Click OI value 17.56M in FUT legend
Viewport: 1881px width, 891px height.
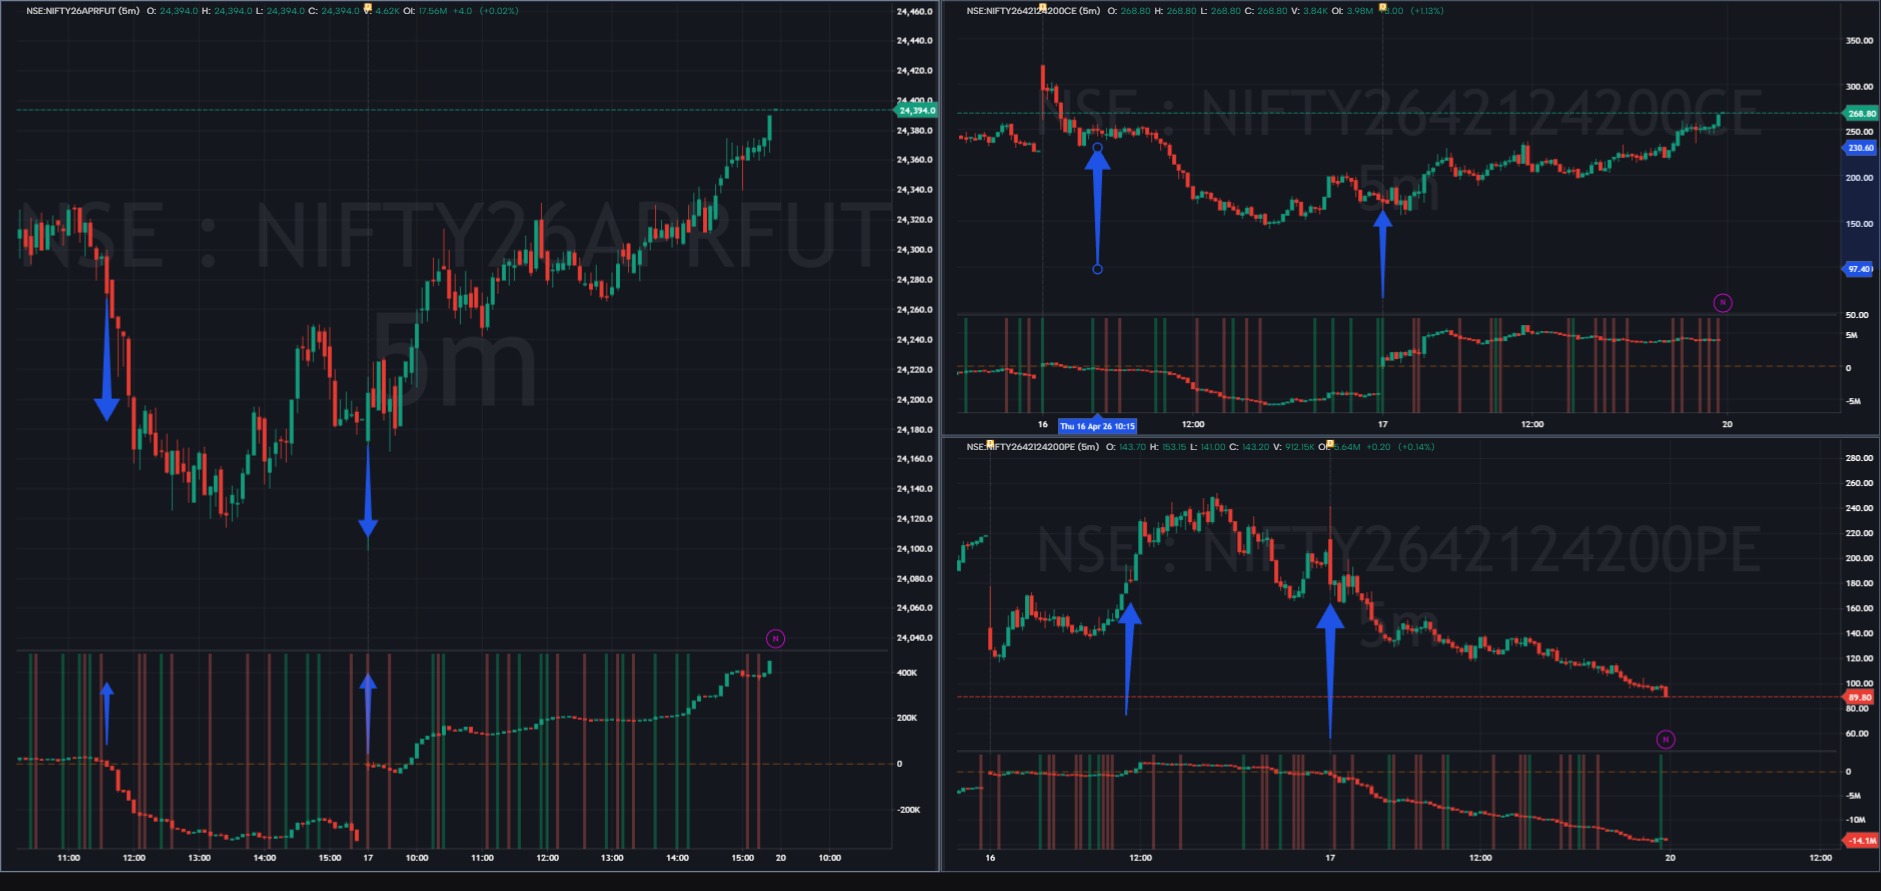(432, 11)
